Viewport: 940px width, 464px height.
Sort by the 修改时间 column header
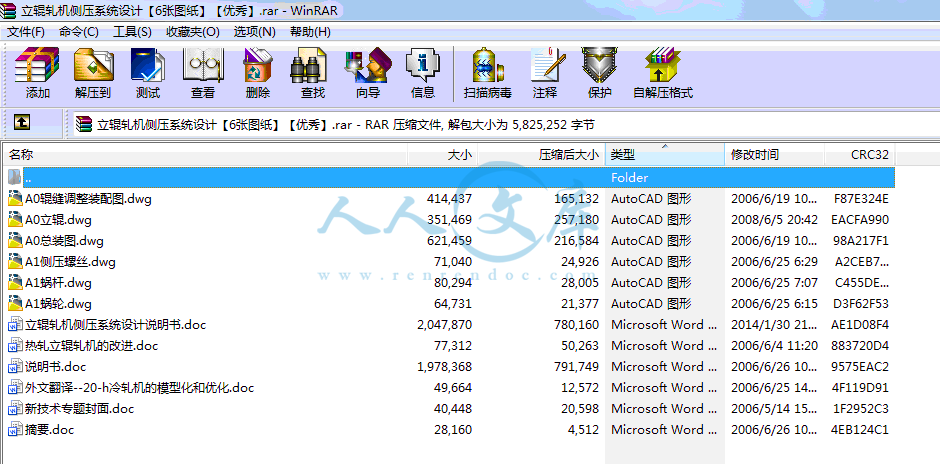[775, 155]
